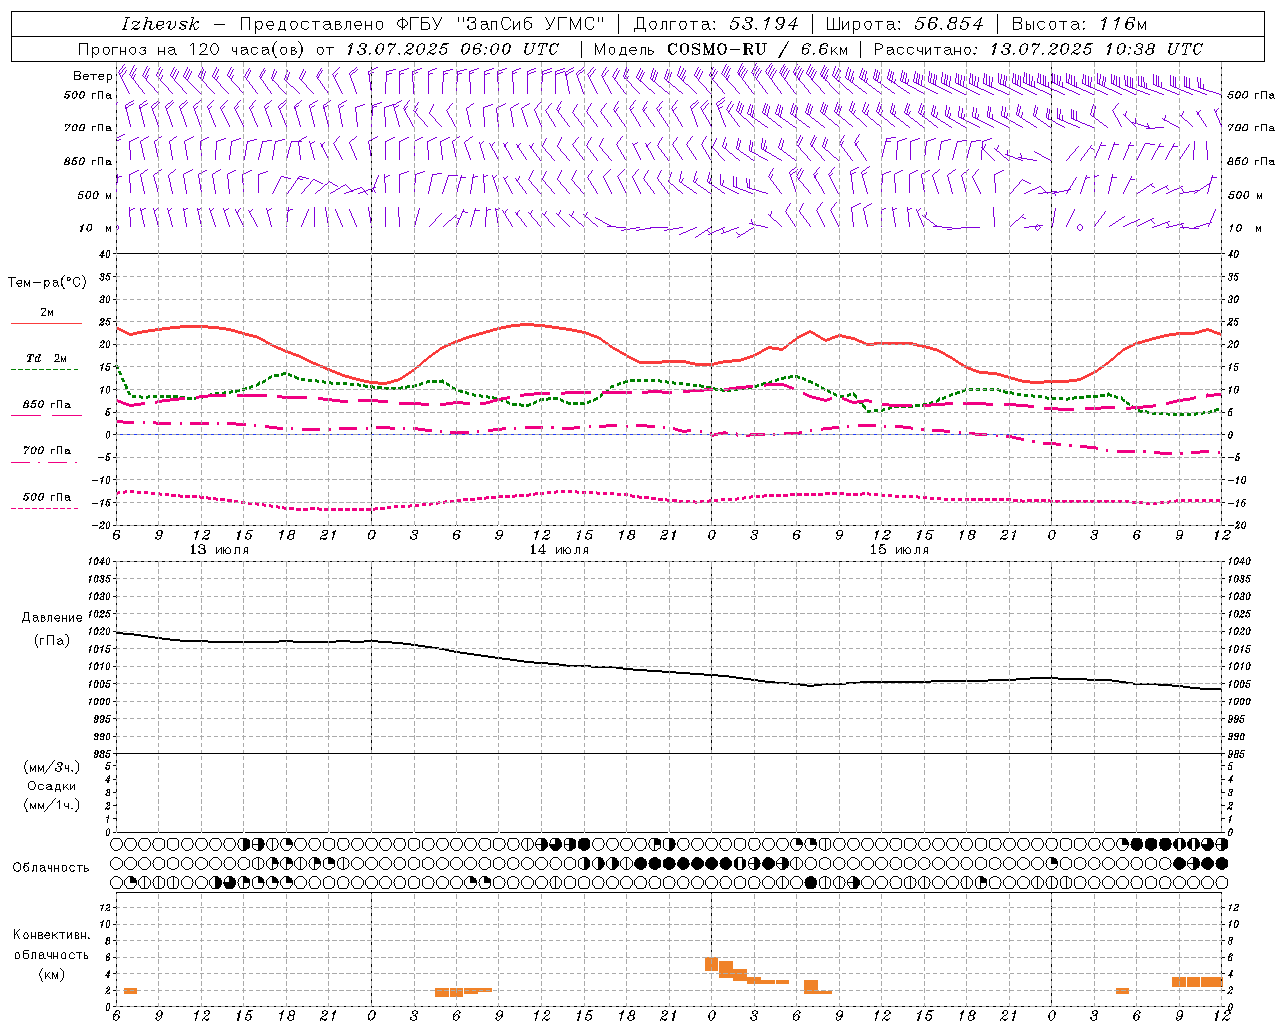Click the tallest orange convective bar at 15 июля midnight
Screen dimensions: 1280x1024
712,964
